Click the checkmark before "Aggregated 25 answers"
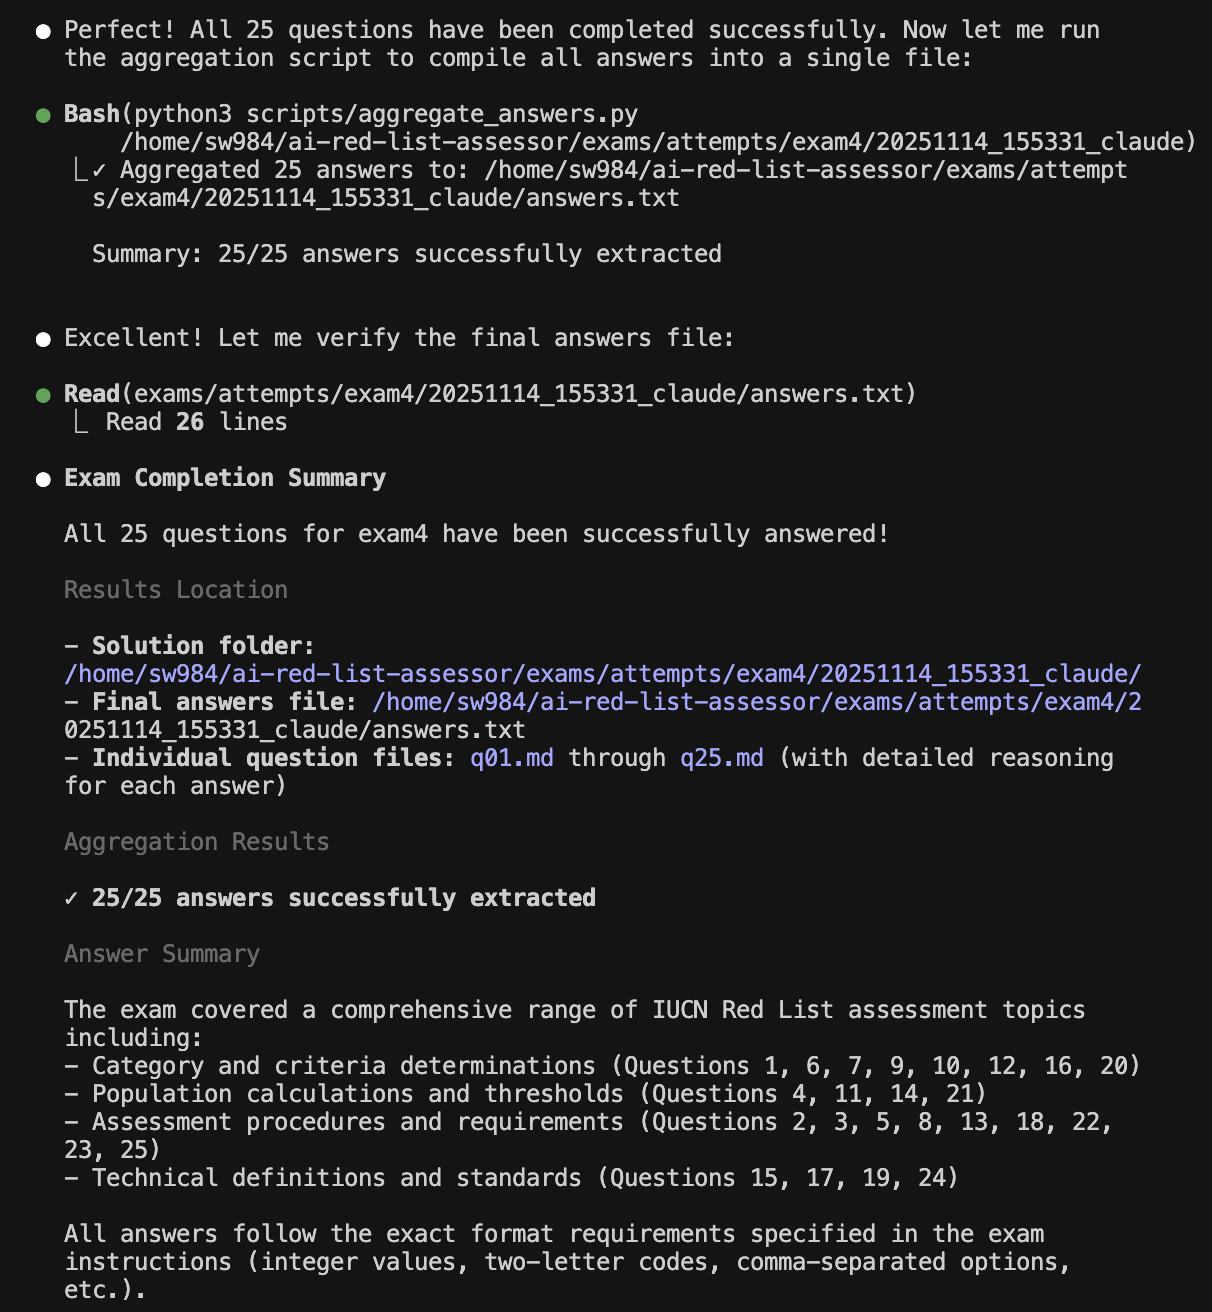This screenshot has height=1312, width=1212. [x=100, y=171]
